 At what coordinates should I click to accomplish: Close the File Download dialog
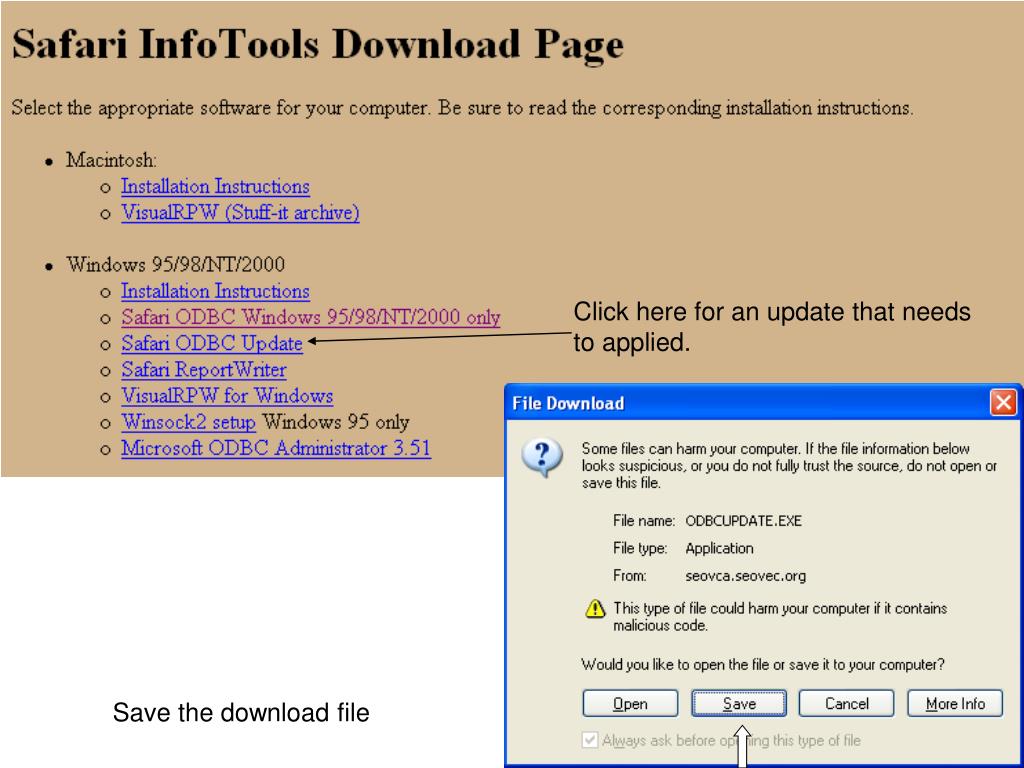[x=1002, y=402]
